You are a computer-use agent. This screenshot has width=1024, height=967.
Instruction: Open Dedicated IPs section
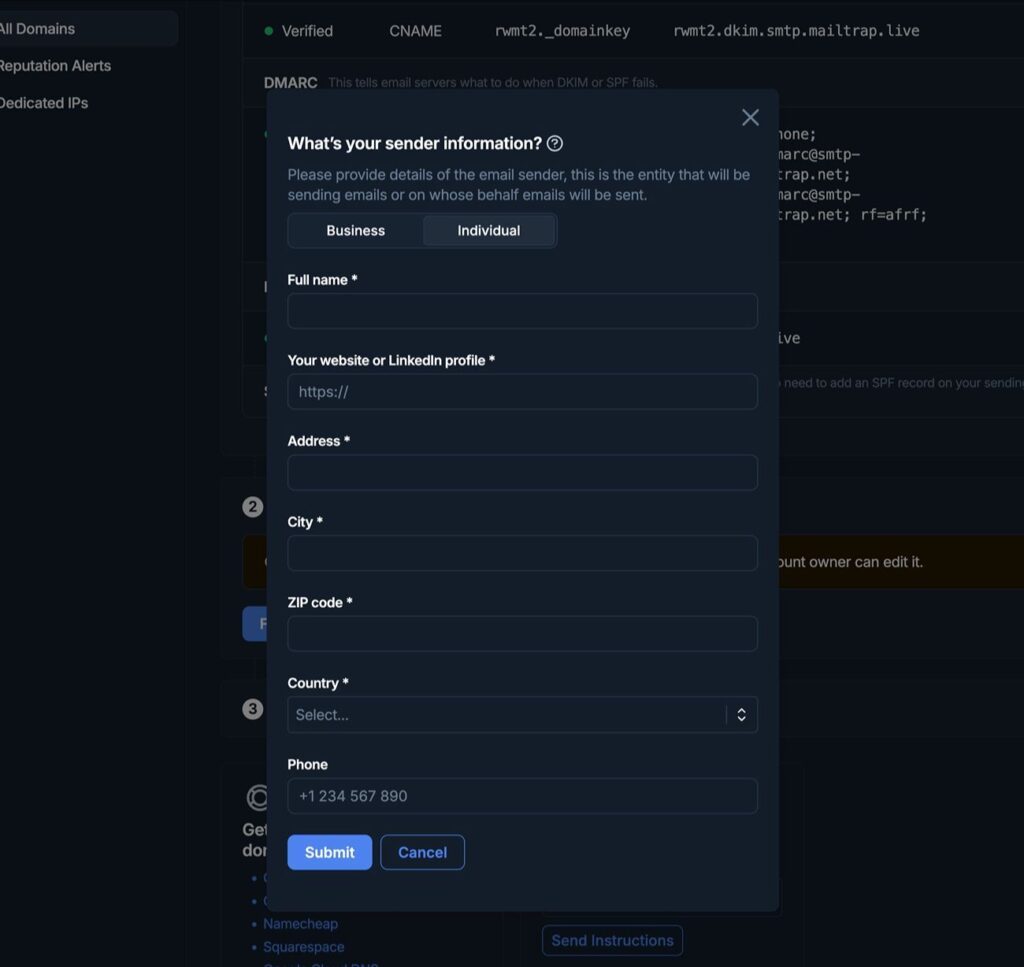click(43, 103)
